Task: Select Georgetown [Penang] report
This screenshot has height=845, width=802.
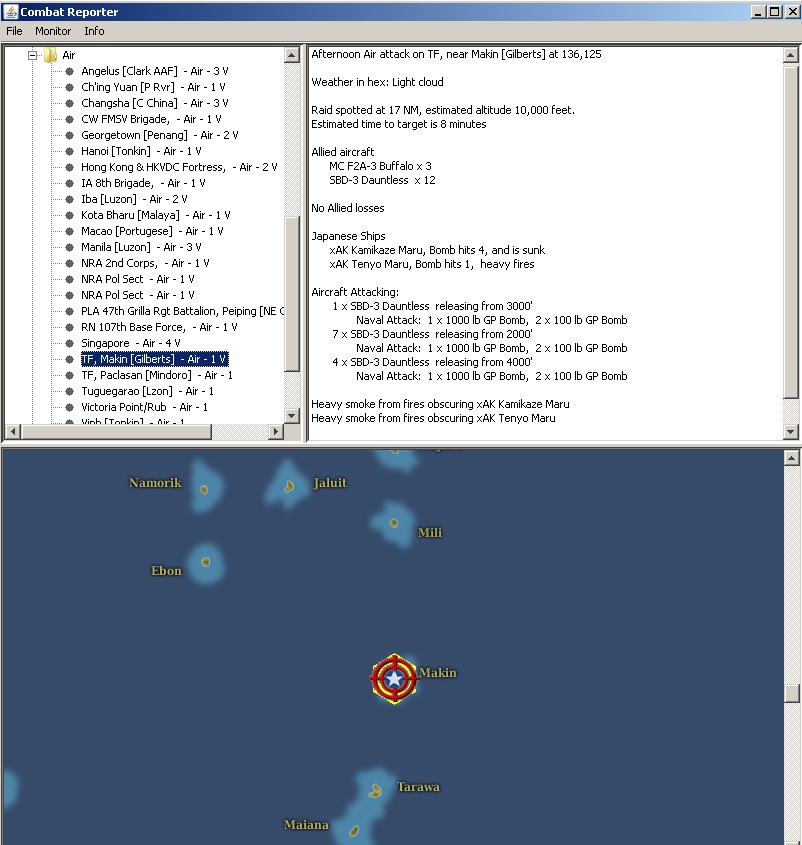Action: pyautogui.click(x=160, y=135)
